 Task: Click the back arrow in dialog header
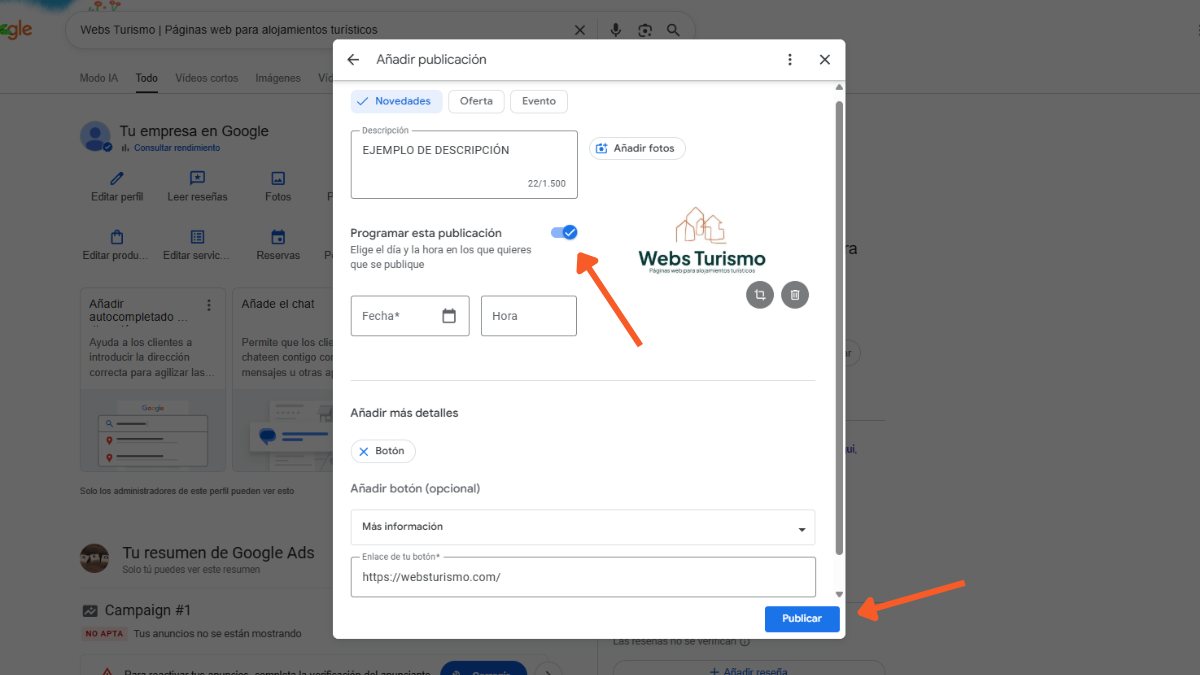click(353, 60)
